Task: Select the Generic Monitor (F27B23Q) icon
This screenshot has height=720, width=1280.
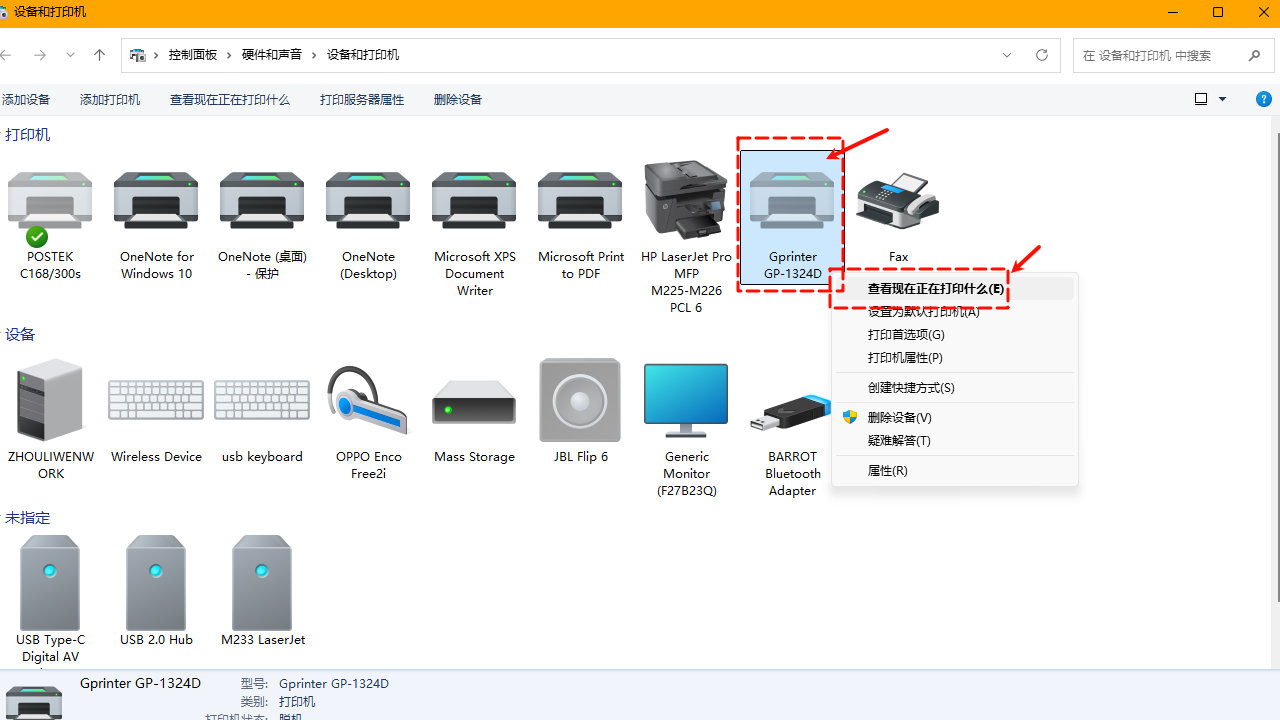Action: (686, 400)
